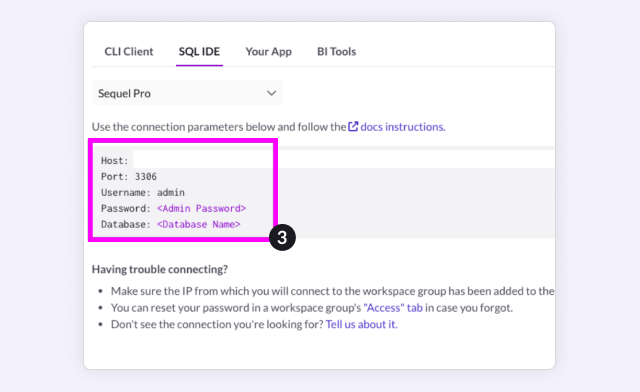Select the admin username value
Screen dimensions: 640x392
pos(171,192)
